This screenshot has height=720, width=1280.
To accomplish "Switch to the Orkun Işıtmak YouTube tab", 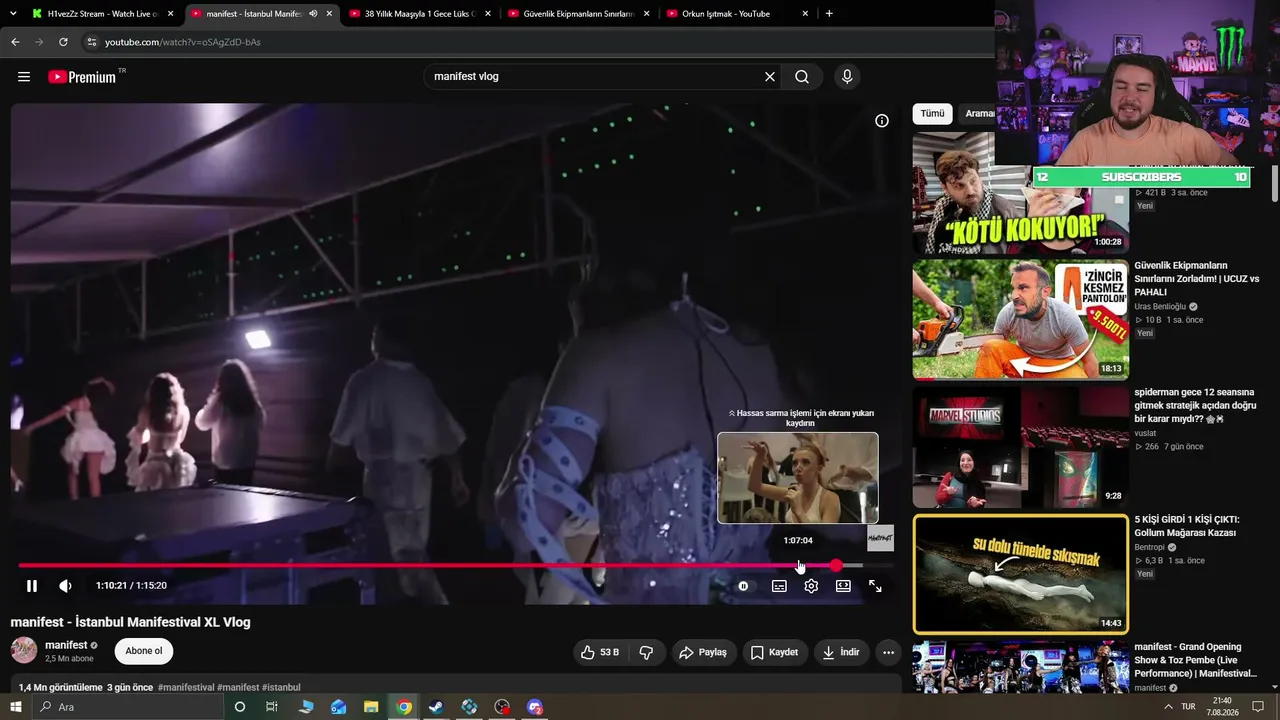I will pos(736,14).
